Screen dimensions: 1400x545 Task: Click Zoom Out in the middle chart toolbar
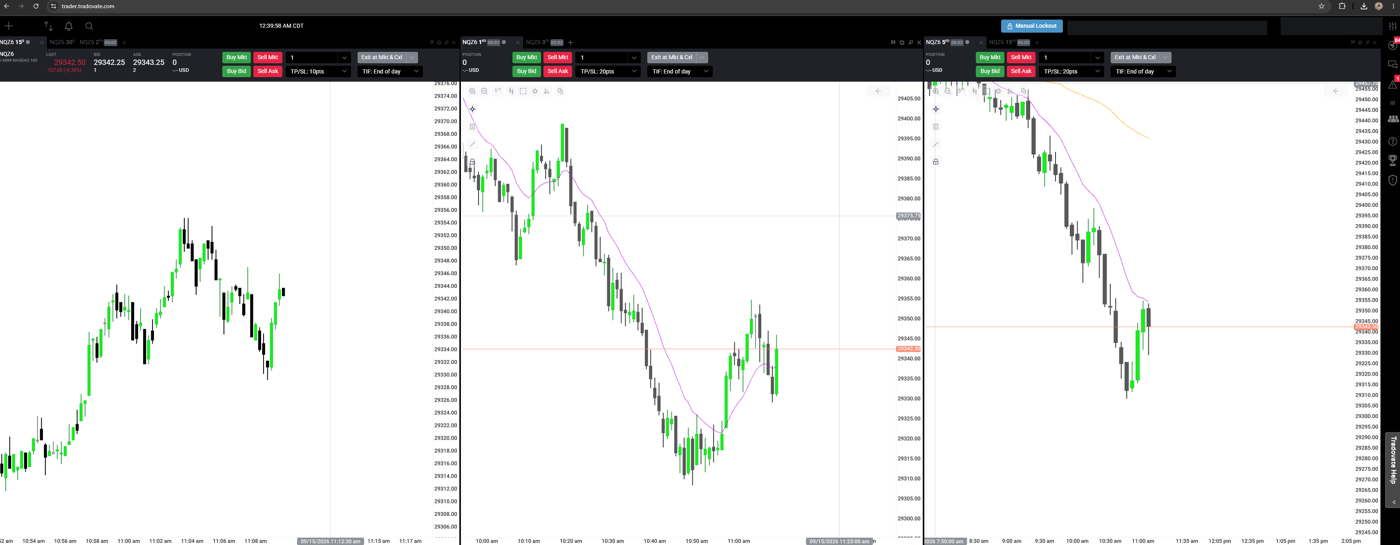(x=485, y=91)
